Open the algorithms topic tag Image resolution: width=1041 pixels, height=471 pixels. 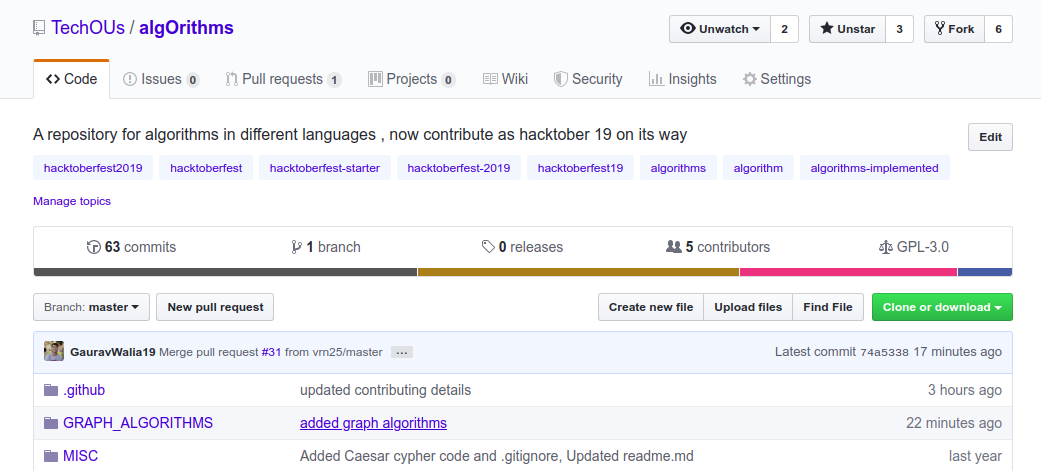pyautogui.click(x=678, y=168)
